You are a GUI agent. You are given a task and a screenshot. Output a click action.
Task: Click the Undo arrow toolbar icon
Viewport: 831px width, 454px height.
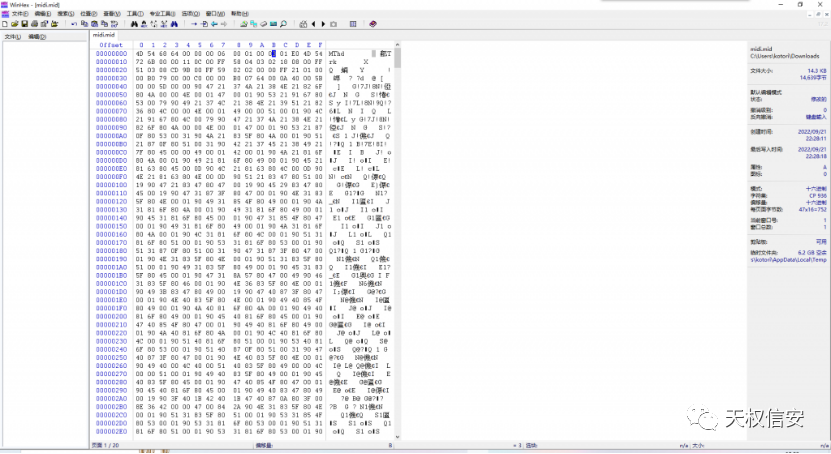[74, 22]
